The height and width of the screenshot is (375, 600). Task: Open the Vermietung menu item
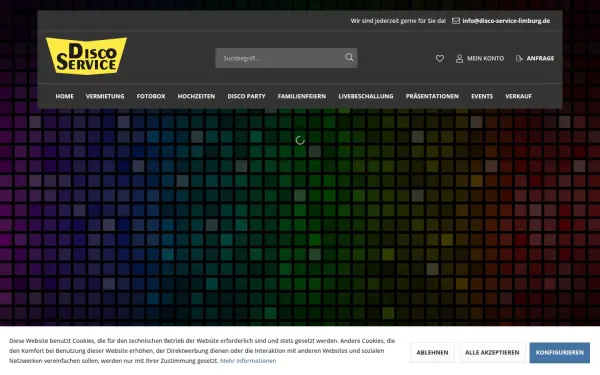105,96
